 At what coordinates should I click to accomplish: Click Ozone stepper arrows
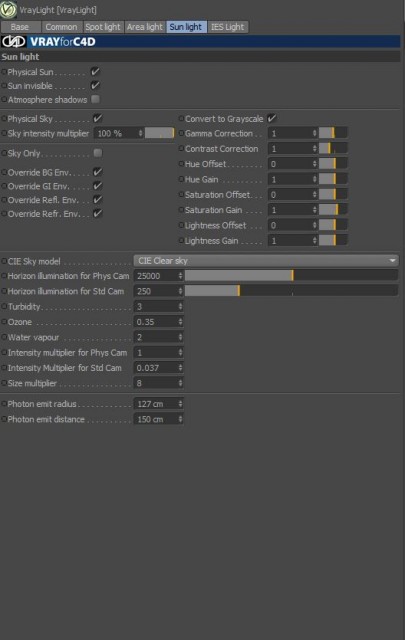click(180, 322)
